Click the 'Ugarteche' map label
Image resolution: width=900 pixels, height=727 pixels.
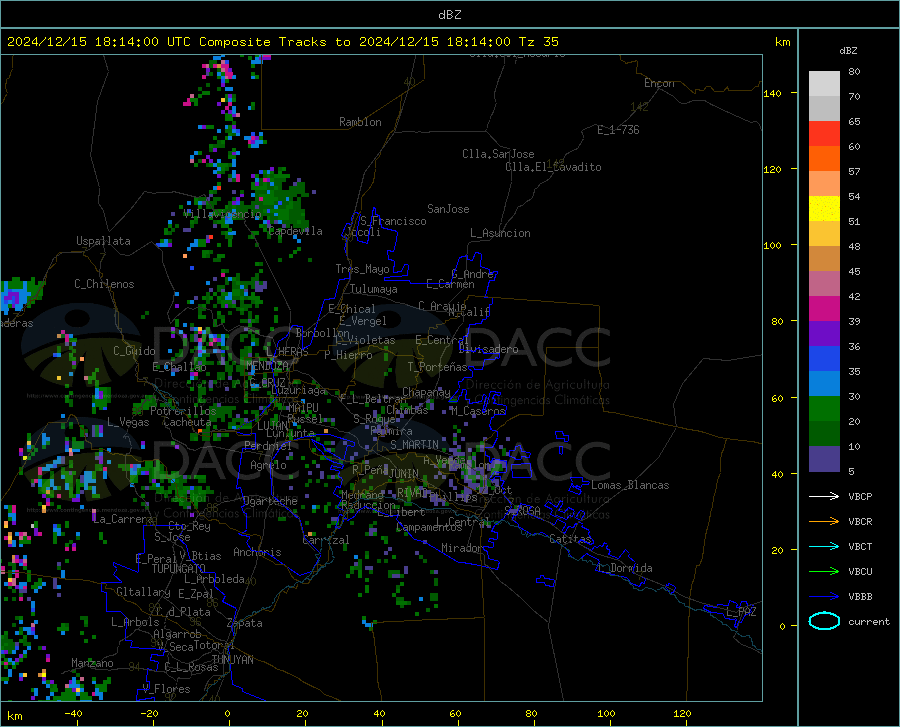[270, 501]
